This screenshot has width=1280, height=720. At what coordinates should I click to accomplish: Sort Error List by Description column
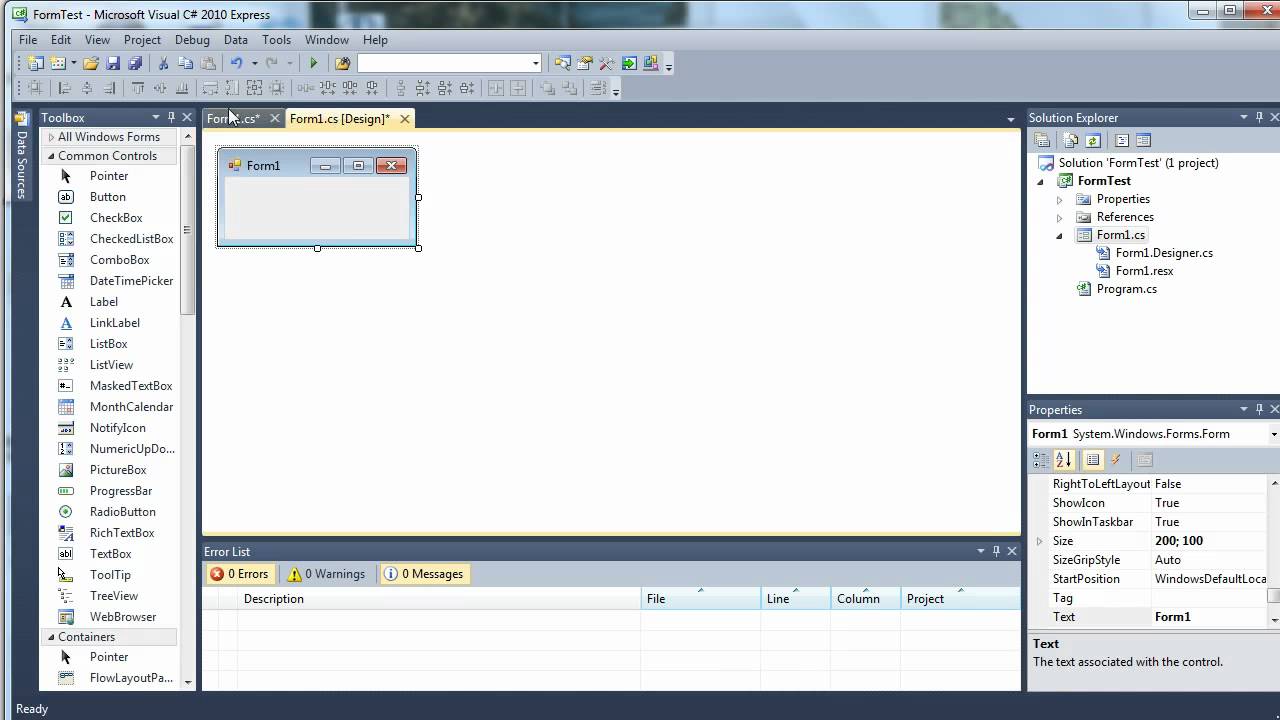coord(439,599)
